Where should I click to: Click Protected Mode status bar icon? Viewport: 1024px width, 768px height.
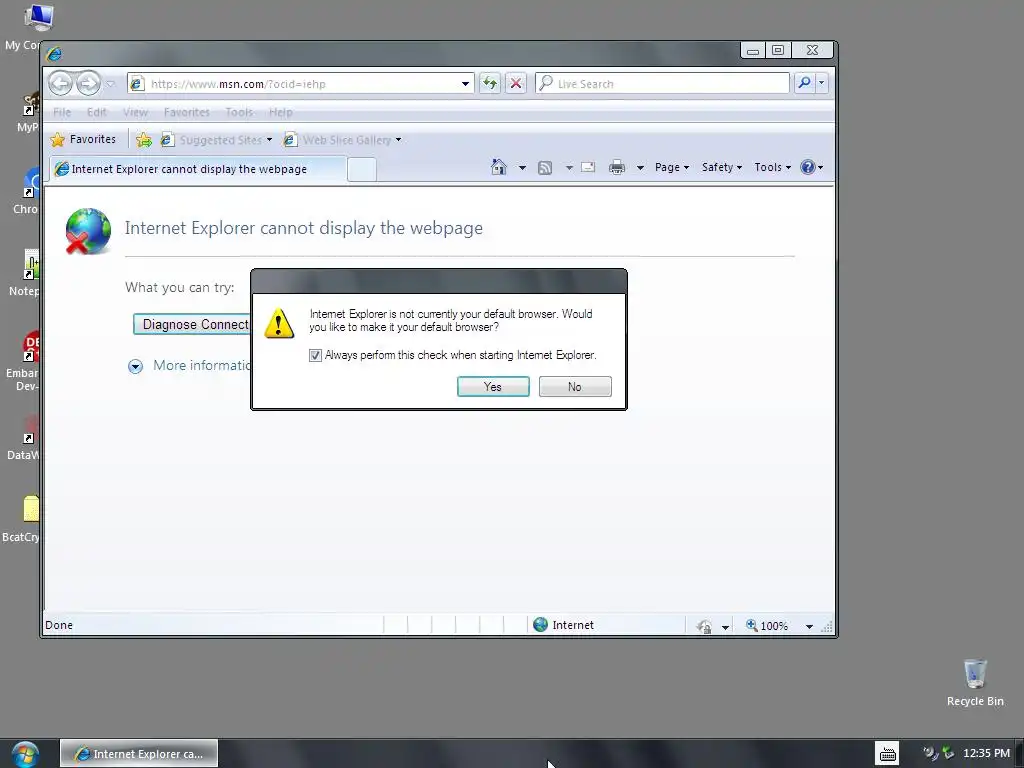(x=704, y=626)
